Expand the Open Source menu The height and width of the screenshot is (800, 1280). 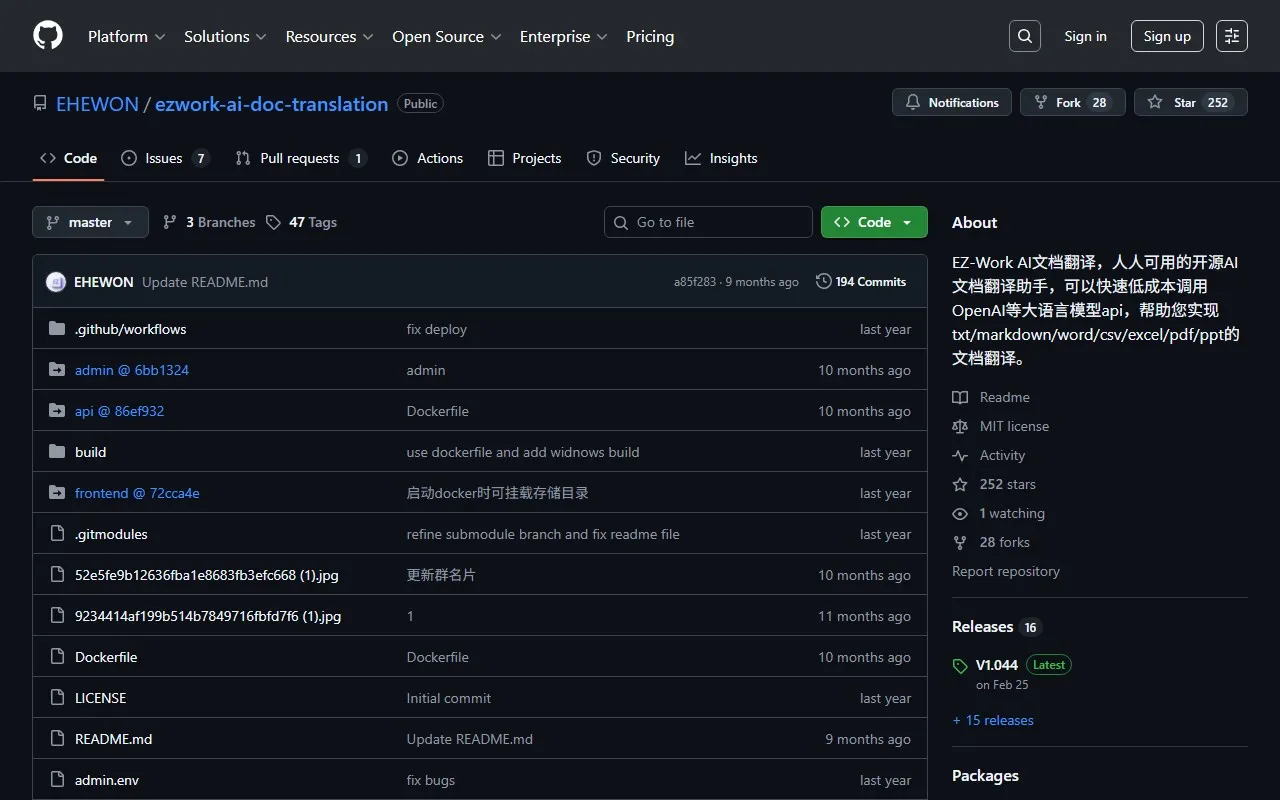pos(446,36)
